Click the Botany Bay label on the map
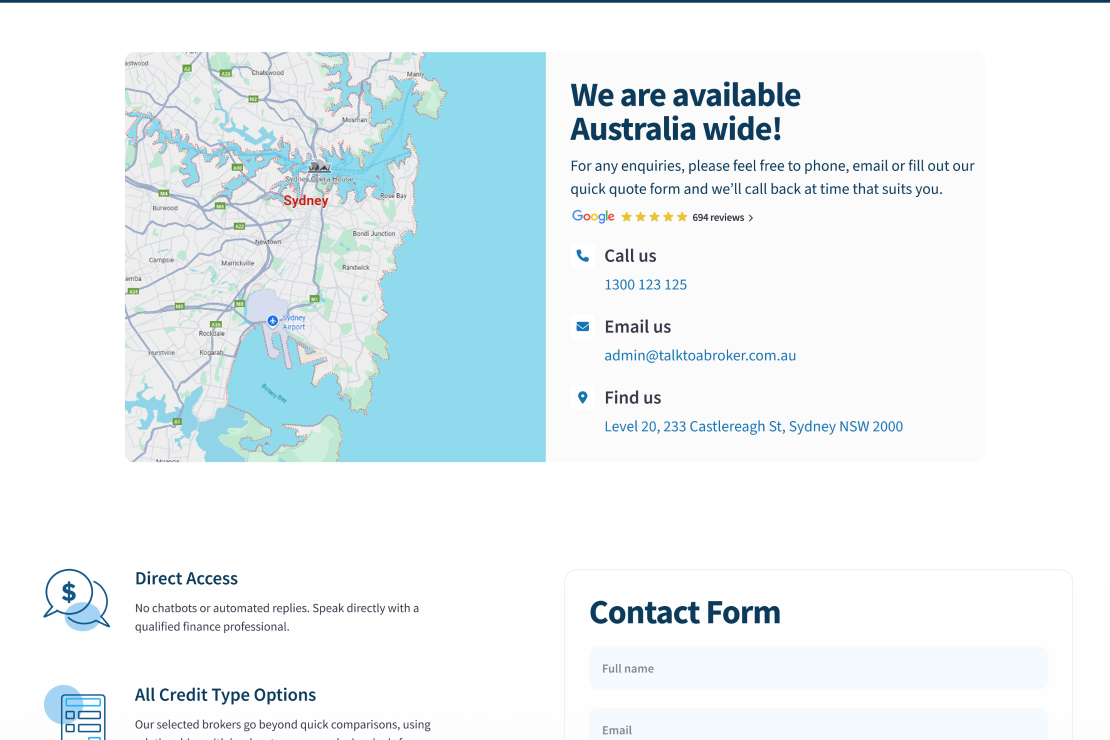 click(x=275, y=393)
